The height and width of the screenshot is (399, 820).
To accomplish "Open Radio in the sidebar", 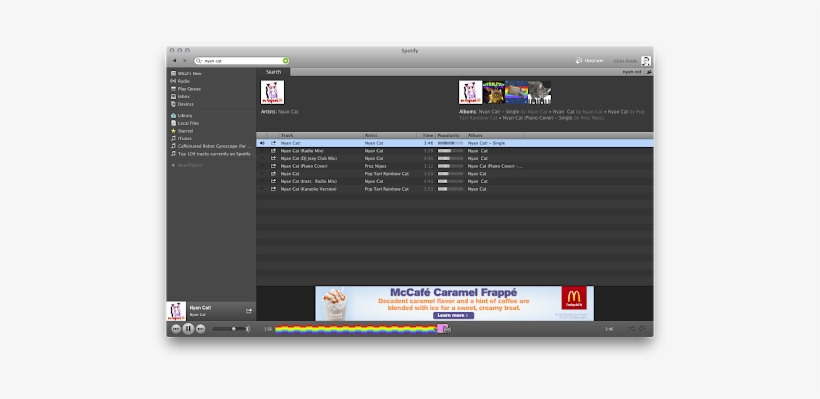I will [x=180, y=81].
